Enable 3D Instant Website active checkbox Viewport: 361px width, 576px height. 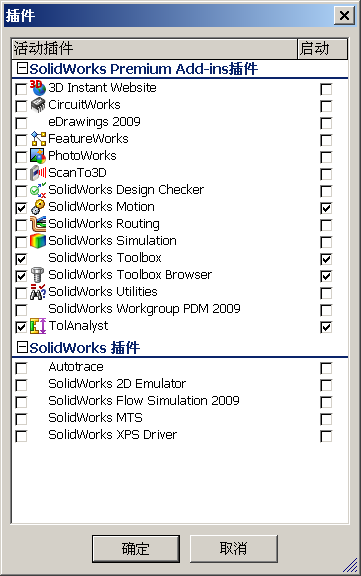[x=21, y=89]
